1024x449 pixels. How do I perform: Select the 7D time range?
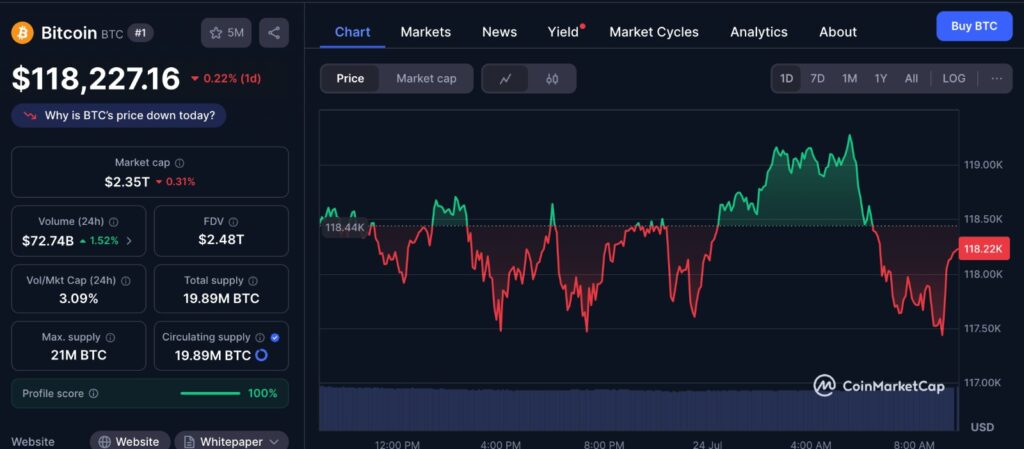click(x=817, y=78)
